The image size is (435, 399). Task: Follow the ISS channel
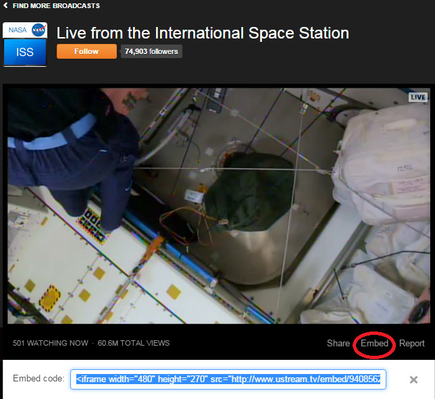87,51
